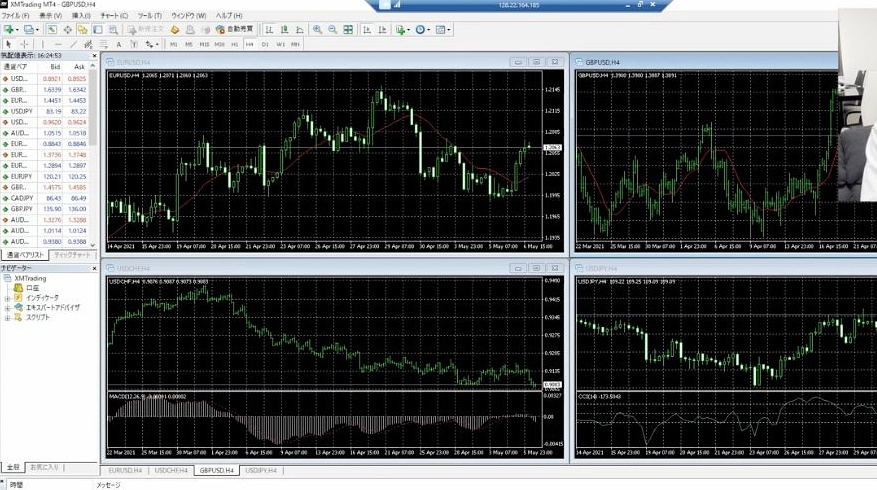Select the text label tool

pos(134,44)
